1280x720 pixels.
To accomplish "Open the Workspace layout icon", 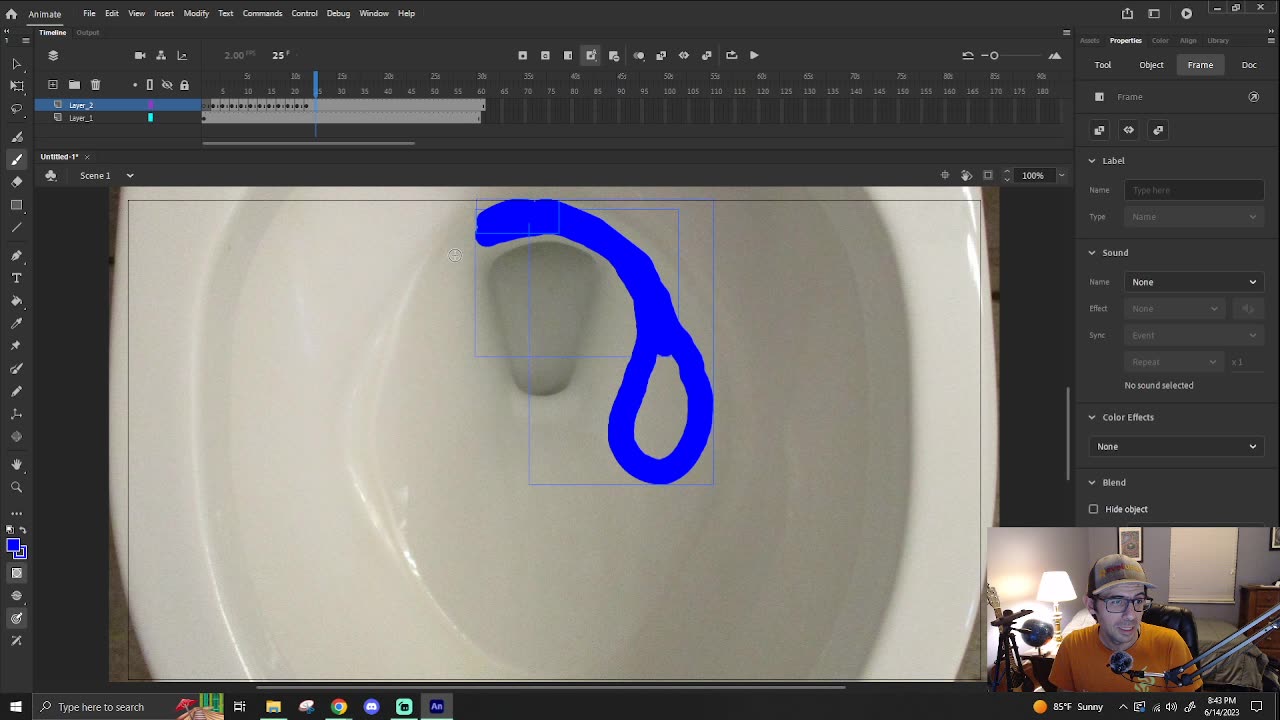I will (x=1154, y=13).
